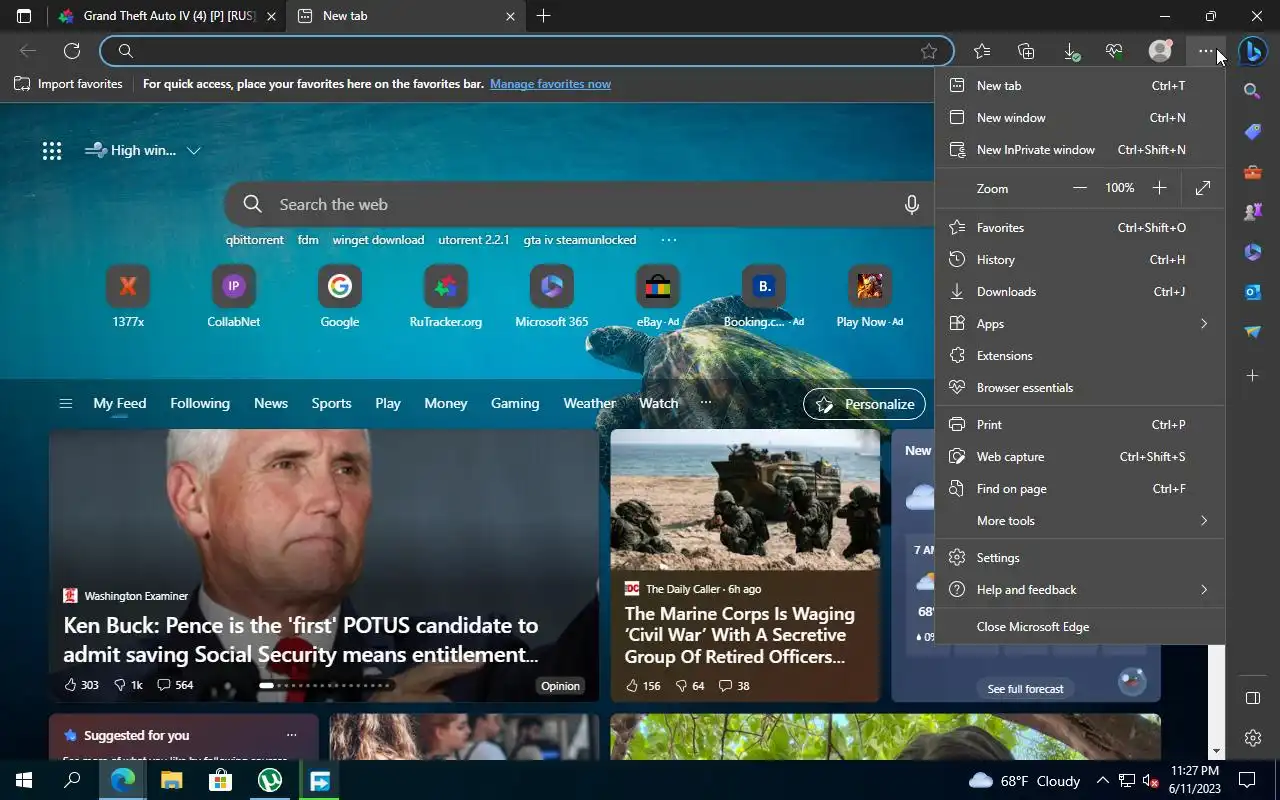Screen dimensions: 1280x800
Task: Open the Favorites toolbar star-list icon
Action: click(982, 51)
